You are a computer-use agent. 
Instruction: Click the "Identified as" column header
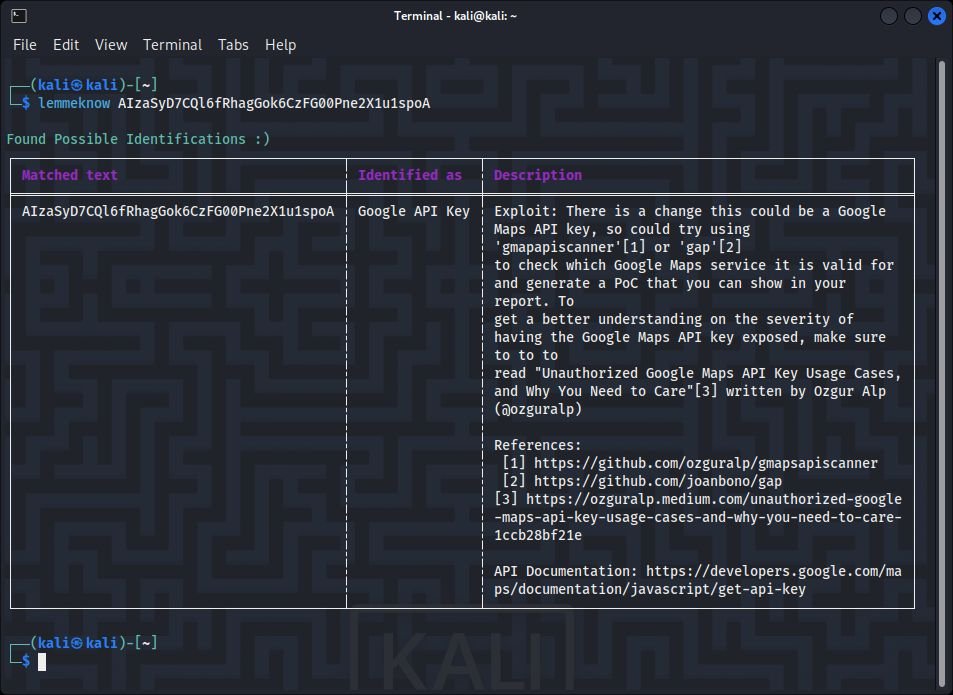click(410, 175)
